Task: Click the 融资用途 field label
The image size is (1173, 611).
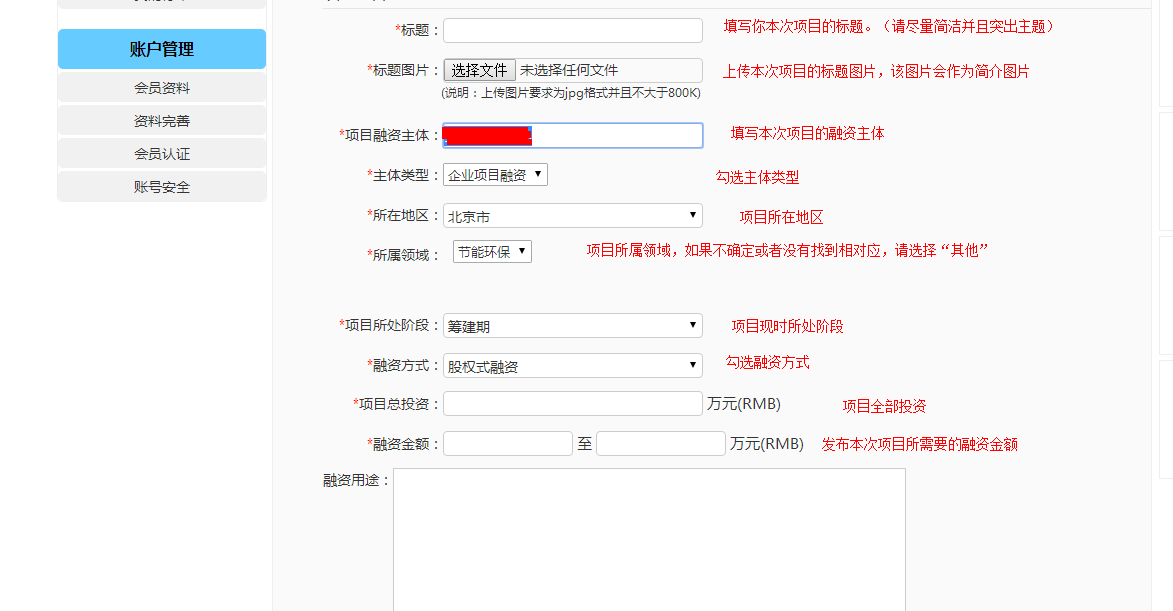Action: (x=357, y=480)
